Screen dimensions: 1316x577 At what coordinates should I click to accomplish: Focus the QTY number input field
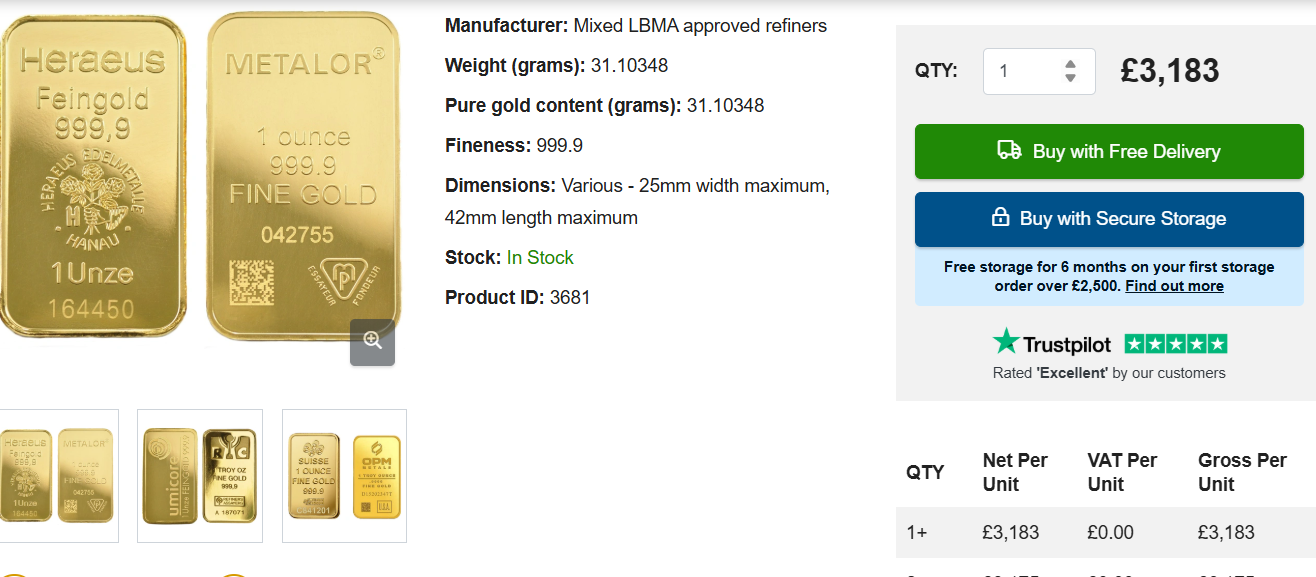click(1025, 71)
